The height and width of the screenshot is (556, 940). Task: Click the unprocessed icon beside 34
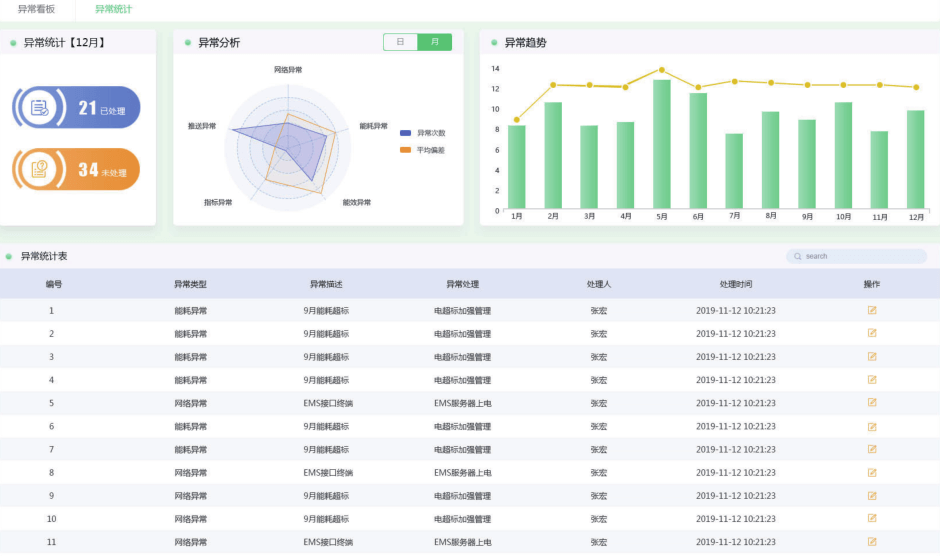coord(40,169)
